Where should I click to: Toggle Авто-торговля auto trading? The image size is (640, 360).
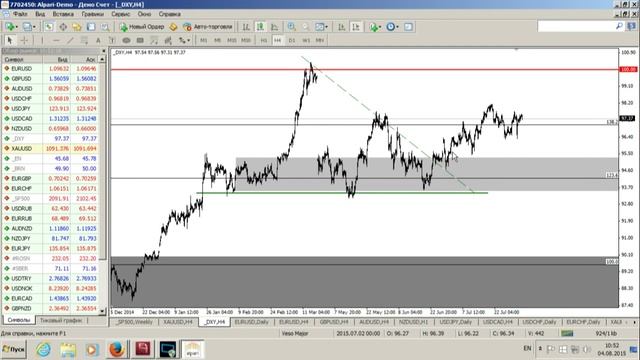point(208,27)
